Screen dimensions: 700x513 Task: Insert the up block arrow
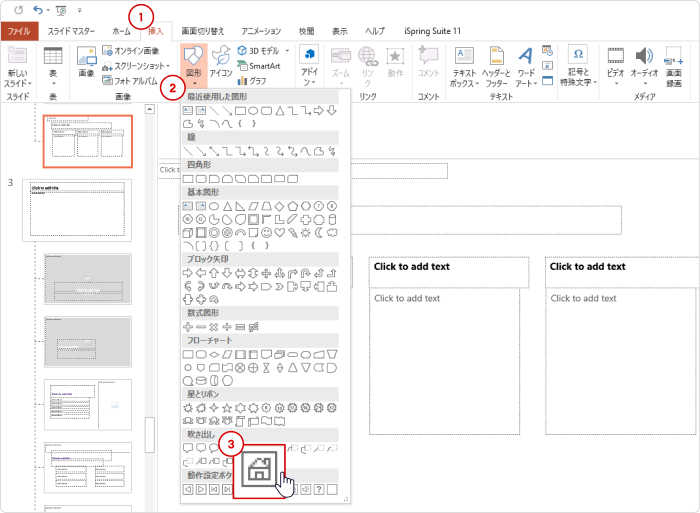coord(214,273)
